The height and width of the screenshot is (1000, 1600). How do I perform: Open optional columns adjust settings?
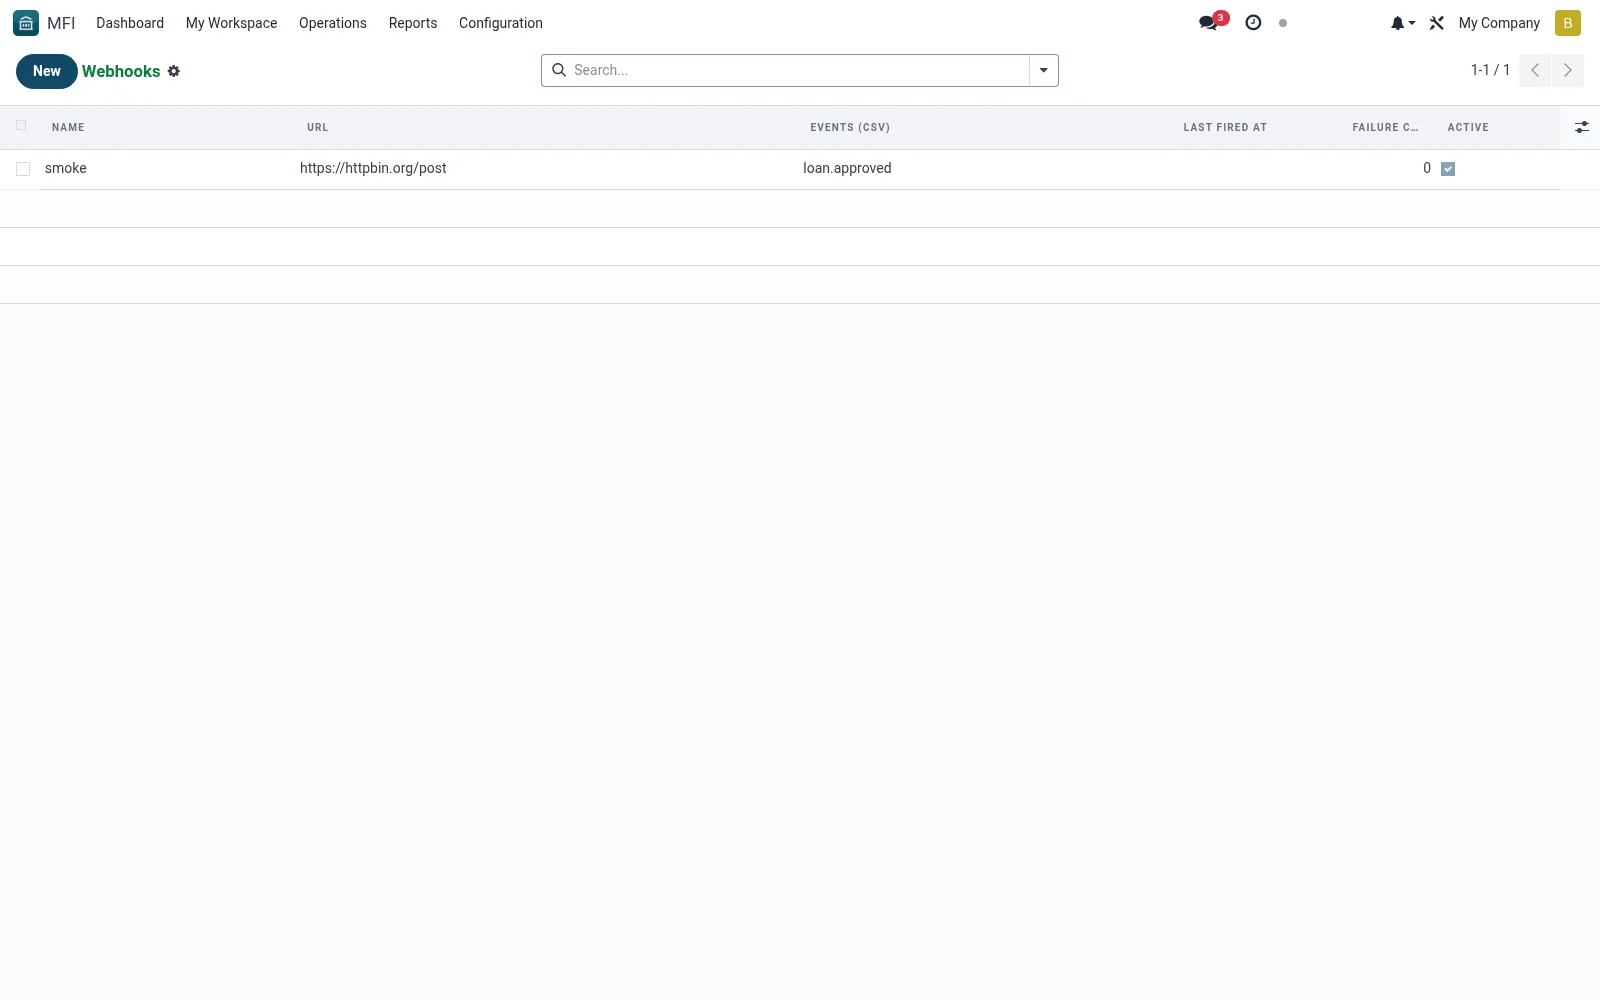(1581, 127)
